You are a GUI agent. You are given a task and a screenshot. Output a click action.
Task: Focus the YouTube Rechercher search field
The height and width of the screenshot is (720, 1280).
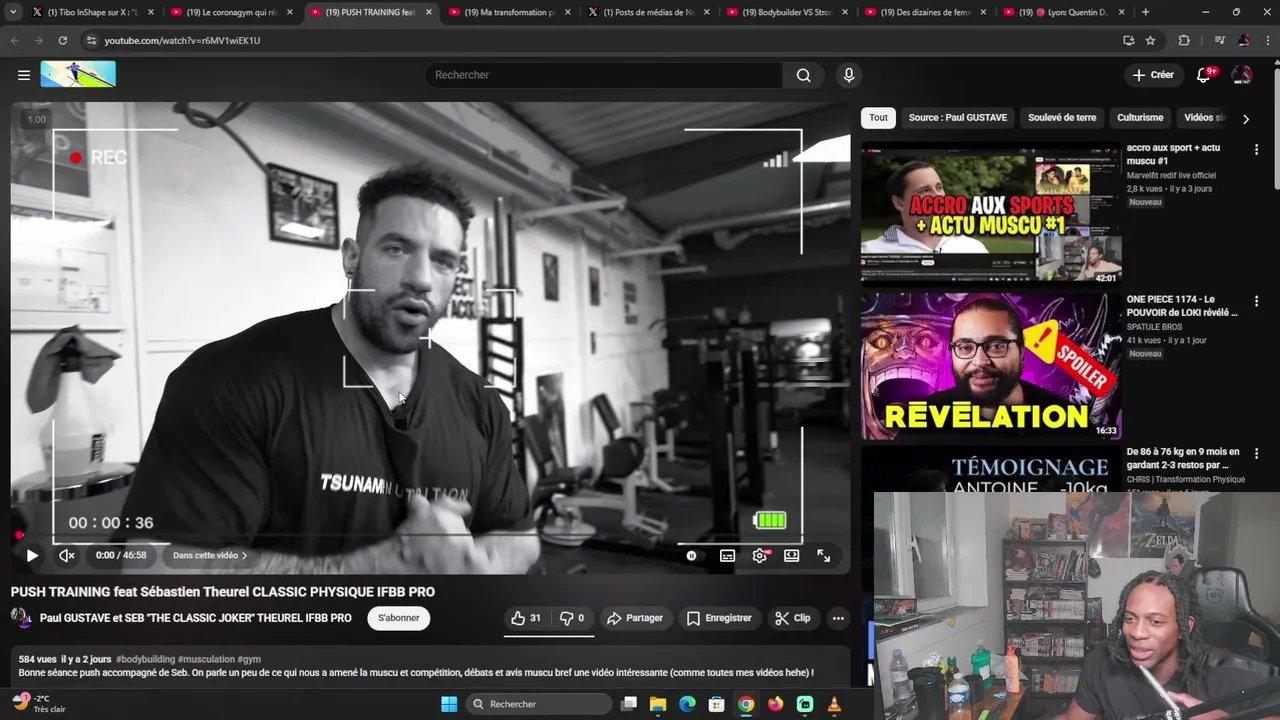(605, 75)
